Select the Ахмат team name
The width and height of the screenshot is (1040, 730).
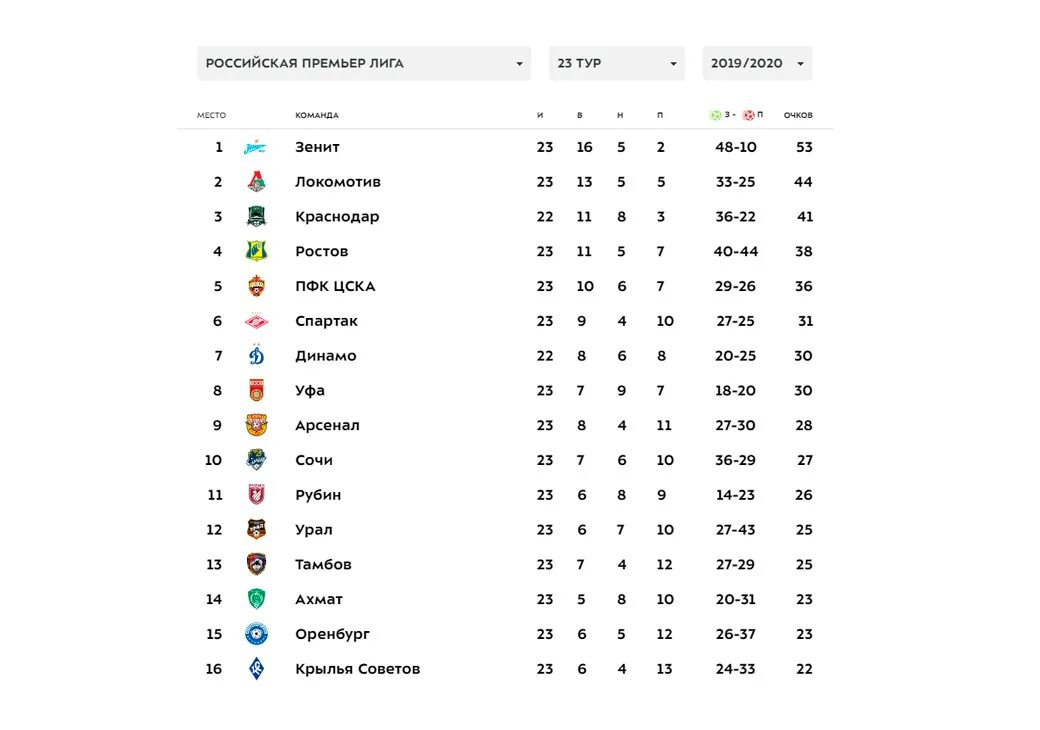coord(319,599)
